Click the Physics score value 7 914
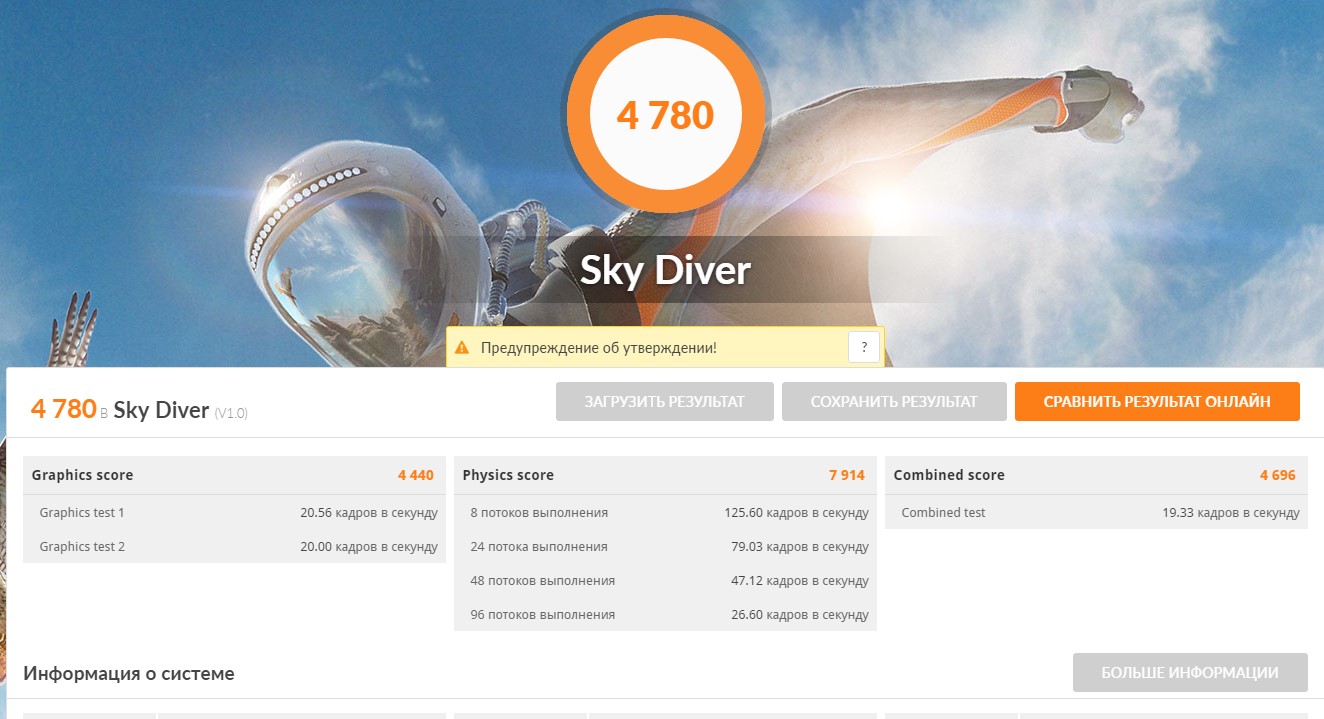1324x719 pixels. (847, 475)
